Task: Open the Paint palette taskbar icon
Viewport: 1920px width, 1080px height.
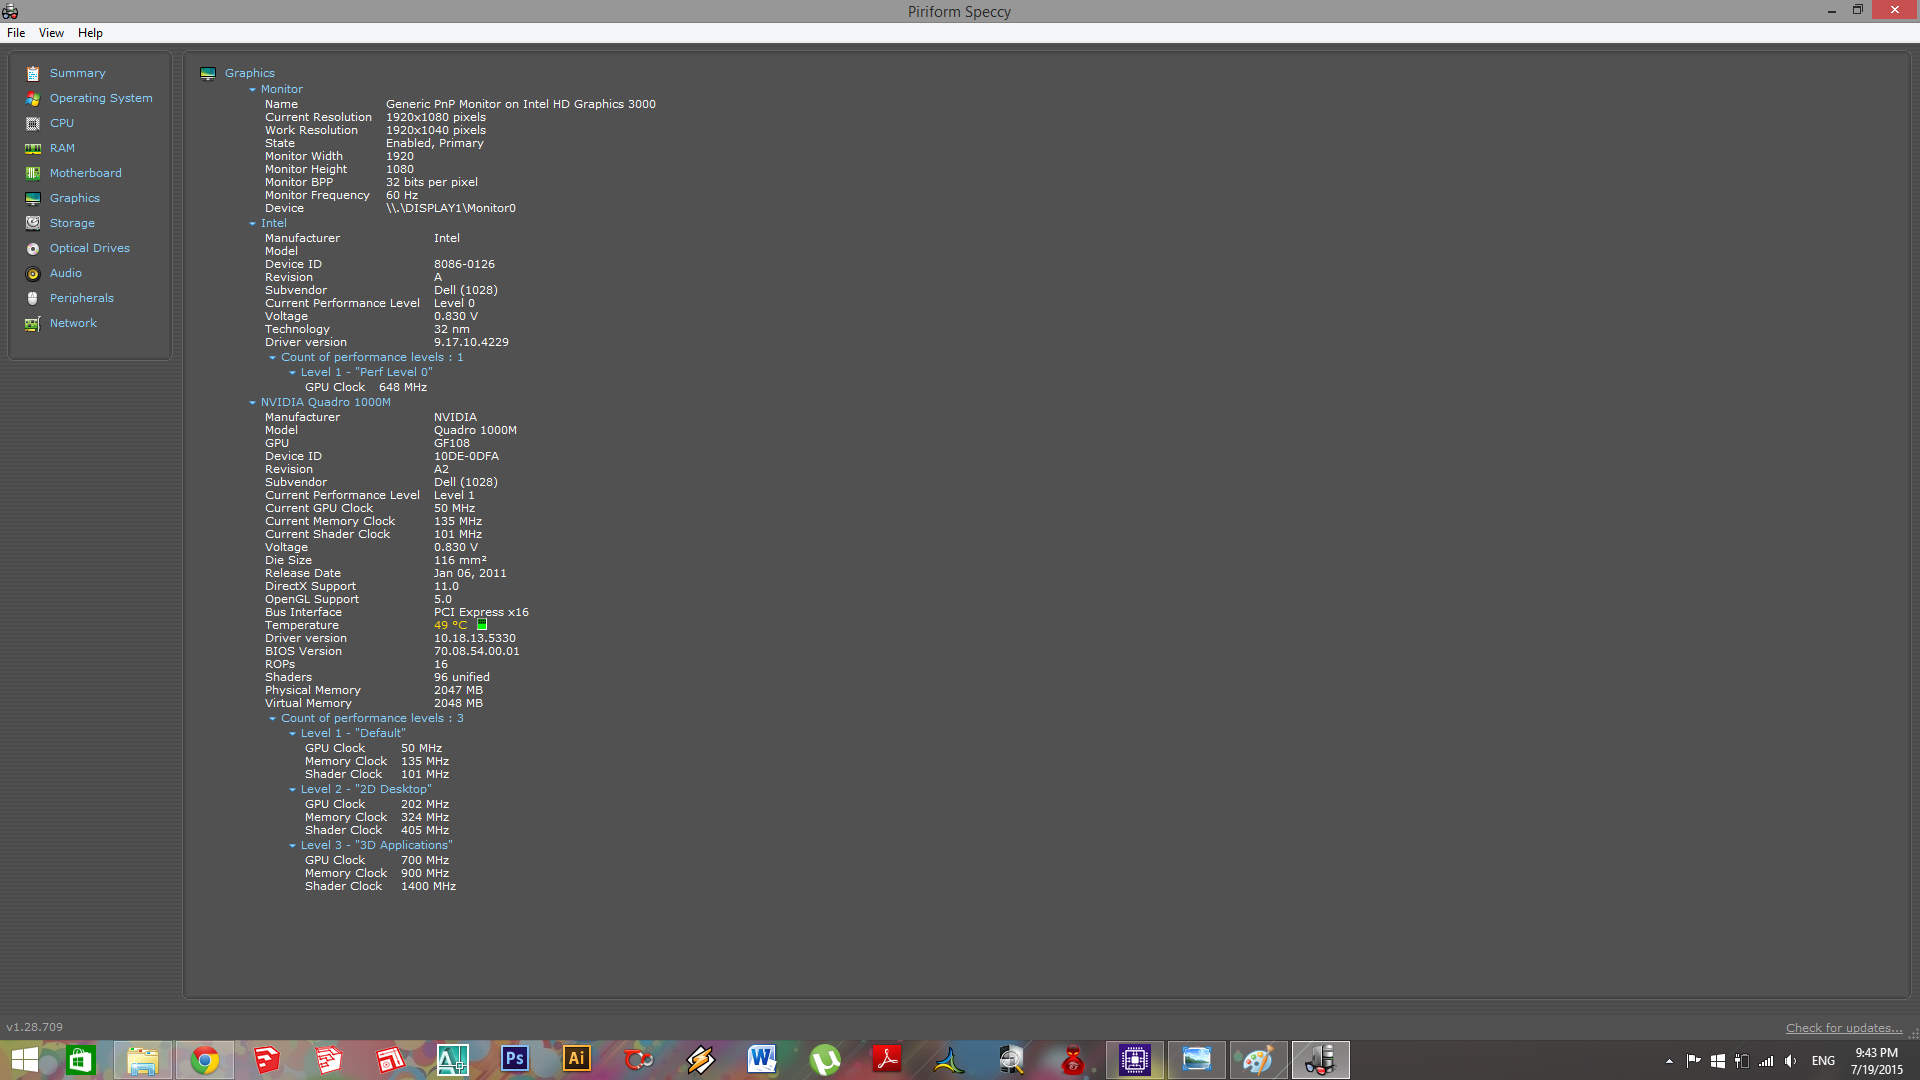Action: coord(1257,1060)
